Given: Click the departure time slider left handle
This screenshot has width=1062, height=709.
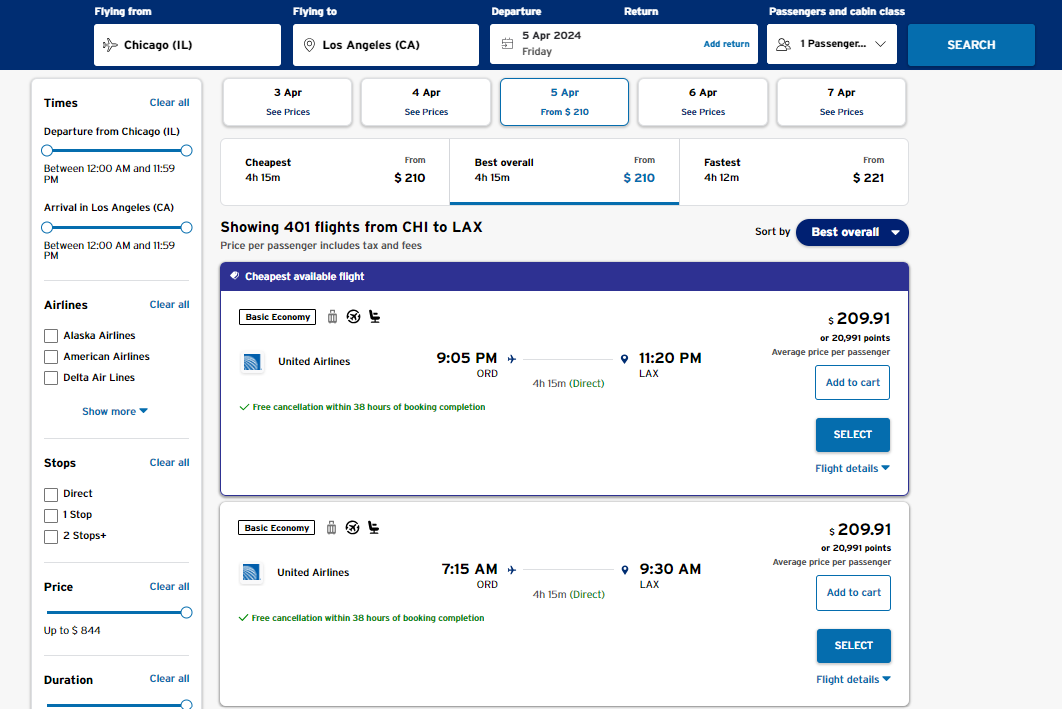Looking at the screenshot, I should click(x=47, y=150).
